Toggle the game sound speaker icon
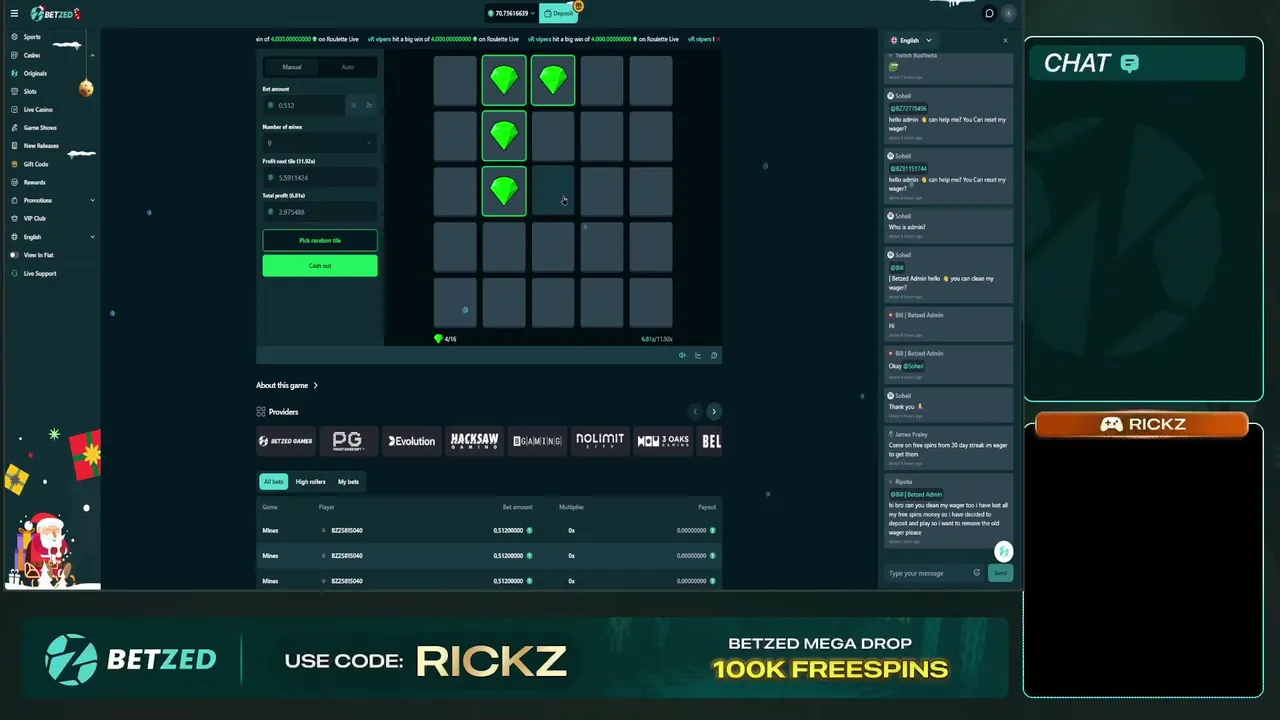This screenshot has height=720, width=1280. click(x=682, y=355)
